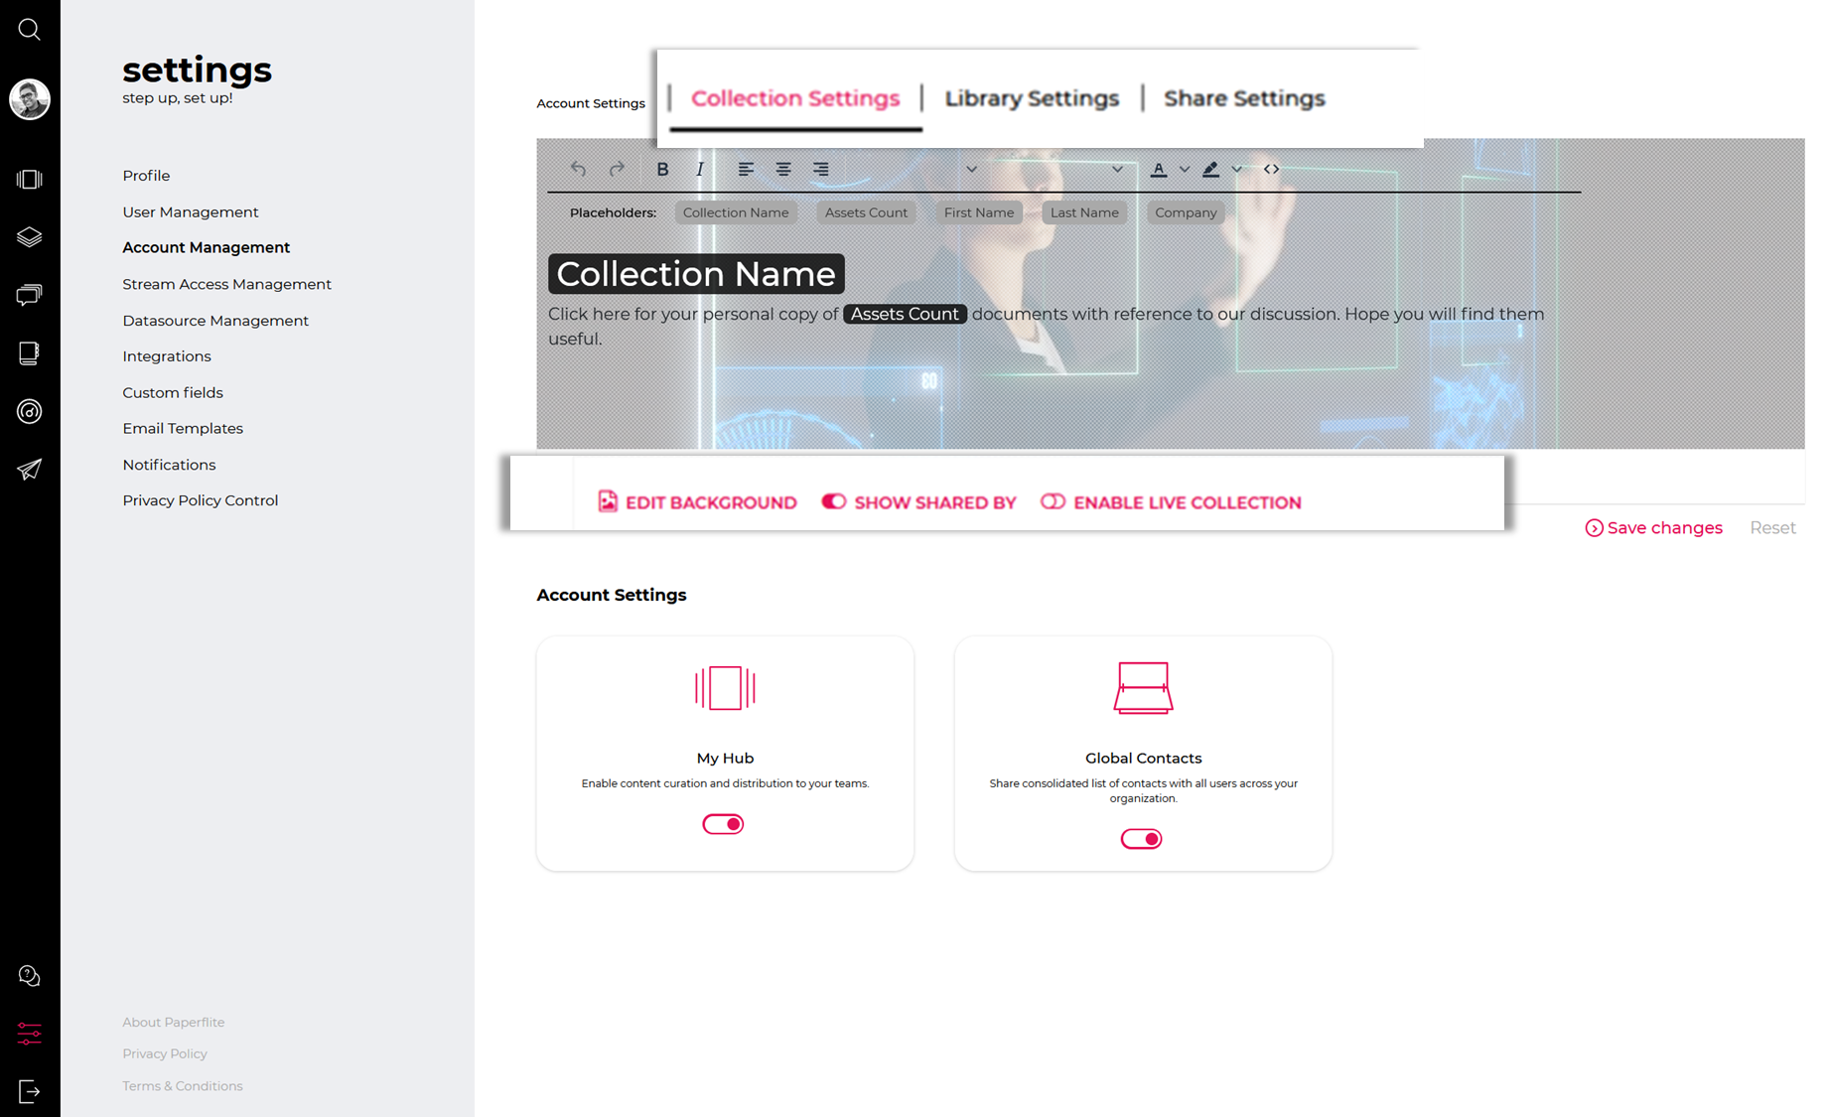
Task: Open the streams screens icon in sidebar
Action: pyautogui.click(x=29, y=295)
